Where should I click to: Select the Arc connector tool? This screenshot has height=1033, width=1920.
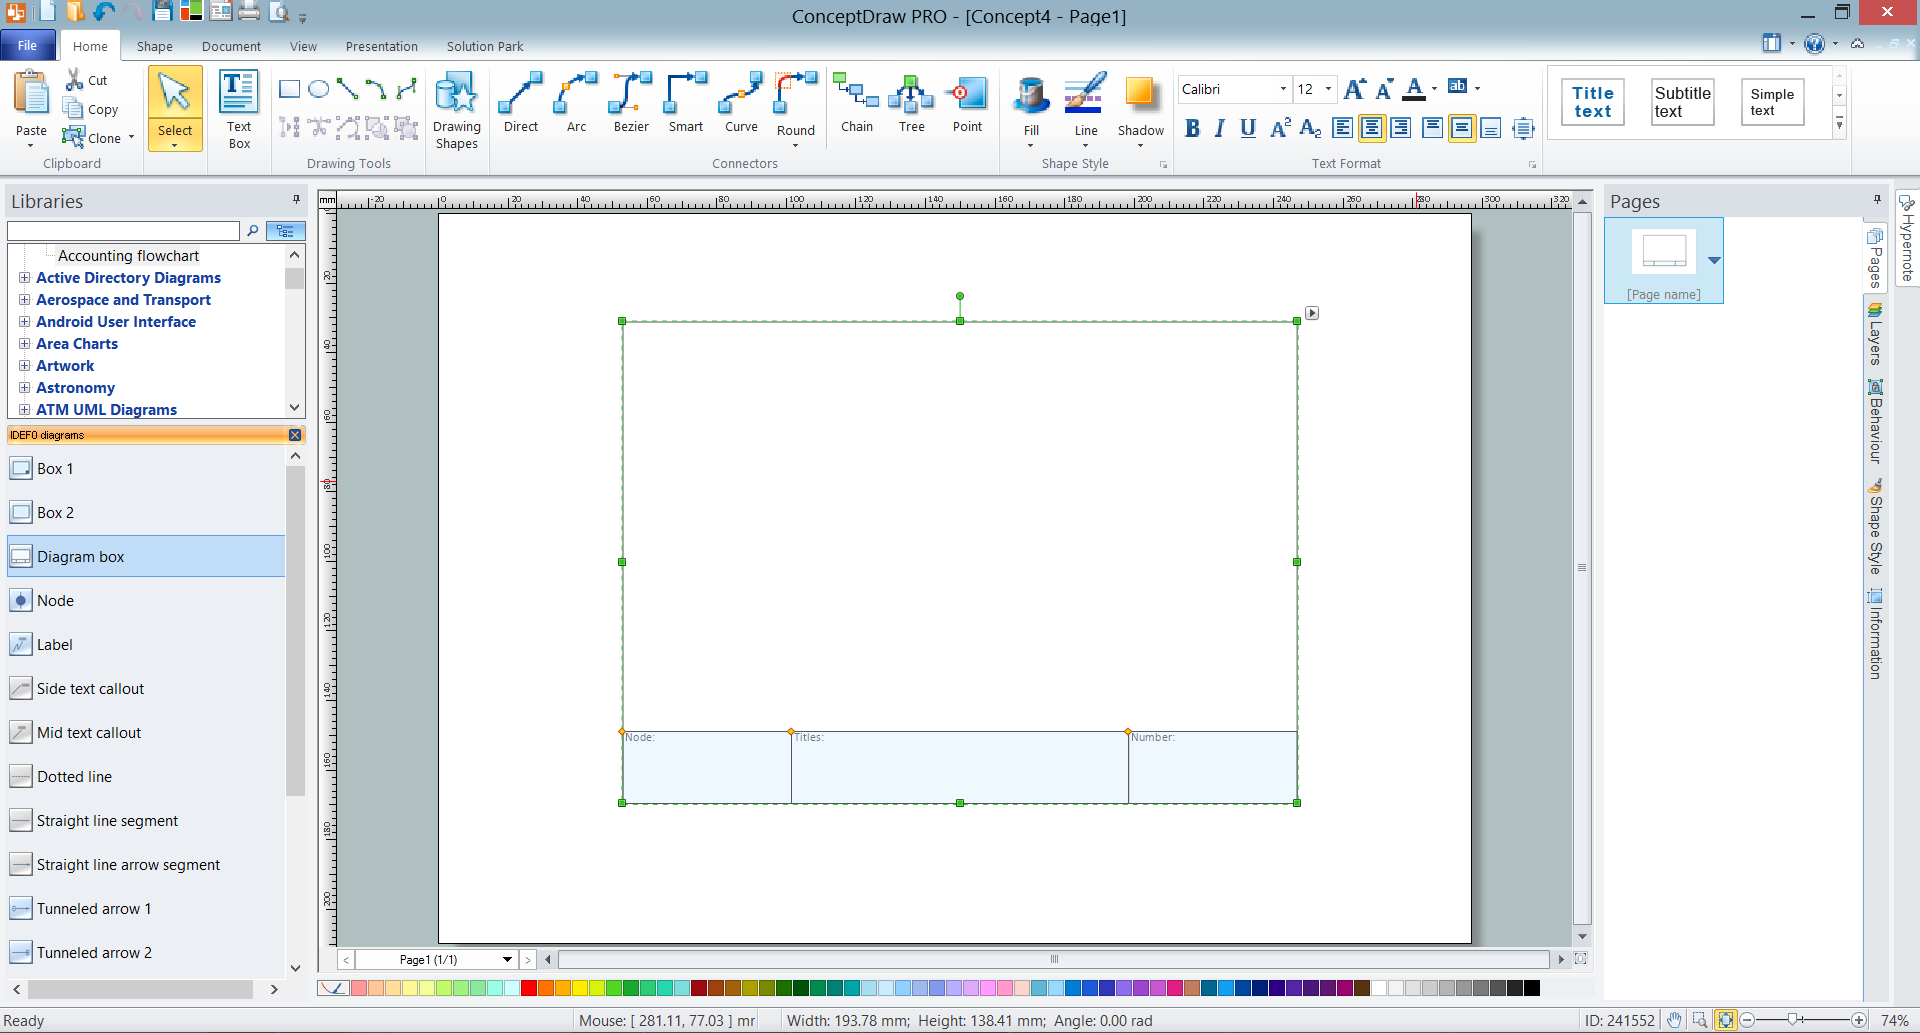click(576, 102)
